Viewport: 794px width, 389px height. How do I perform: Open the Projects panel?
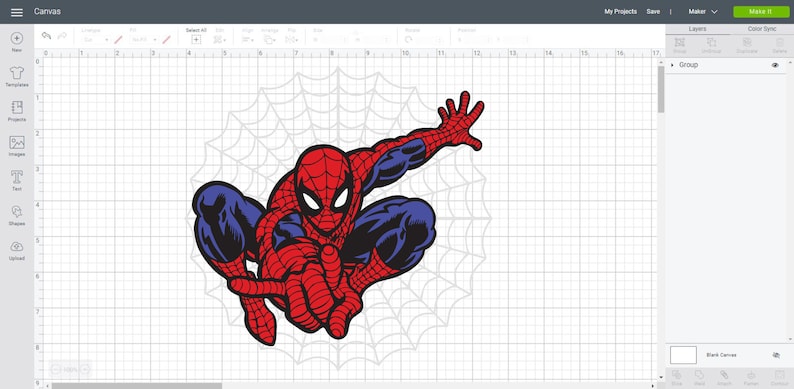pyautogui.click(x=17, y=111)
